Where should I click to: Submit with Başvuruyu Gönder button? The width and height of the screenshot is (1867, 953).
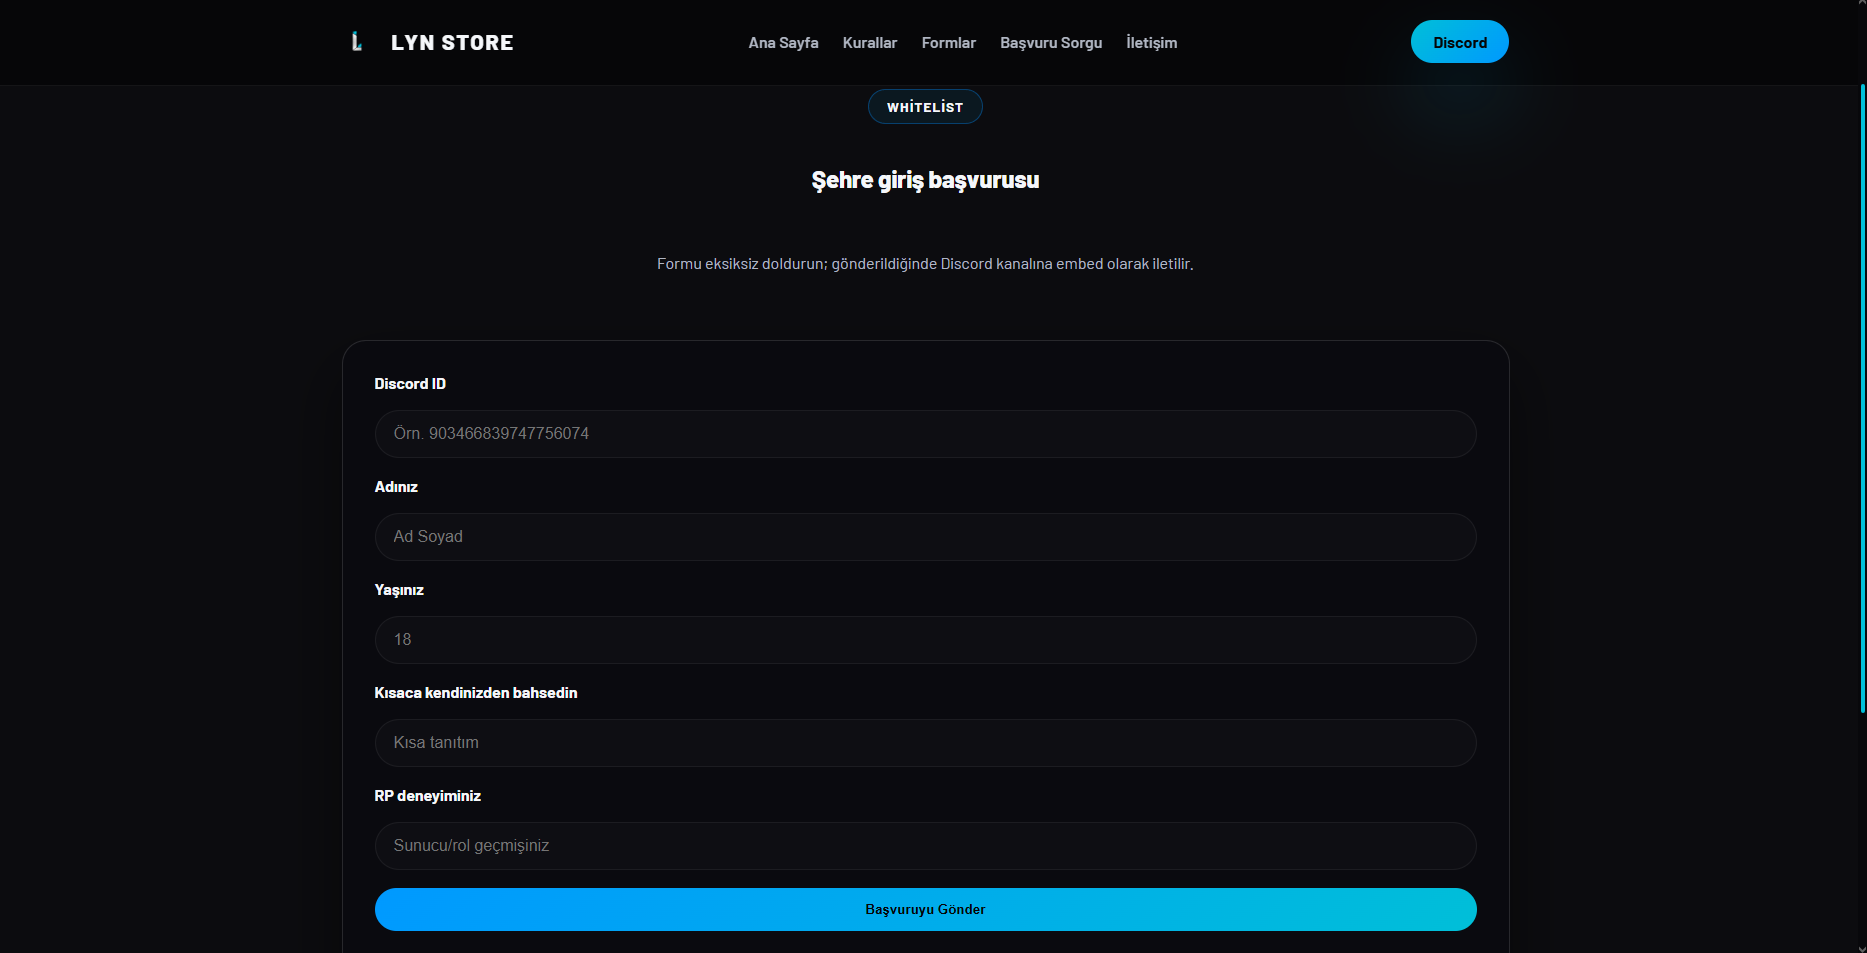coord(924,910)
